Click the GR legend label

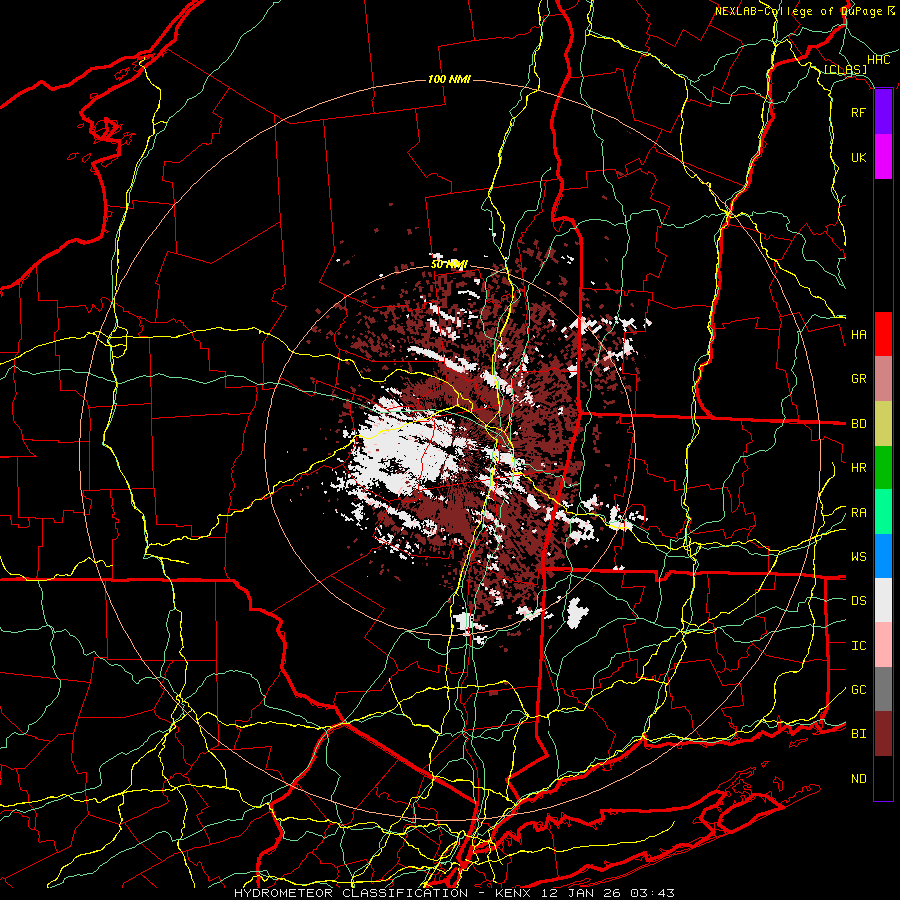click(x=858, y=379)
